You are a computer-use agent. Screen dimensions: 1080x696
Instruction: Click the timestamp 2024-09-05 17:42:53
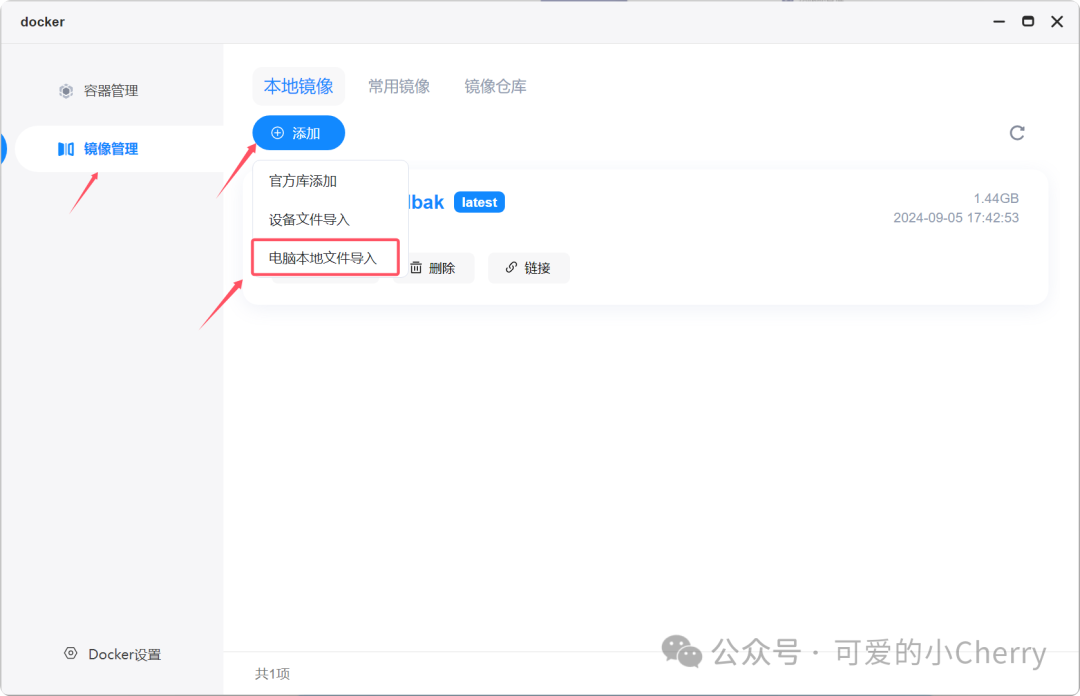(x=956, y=218)
